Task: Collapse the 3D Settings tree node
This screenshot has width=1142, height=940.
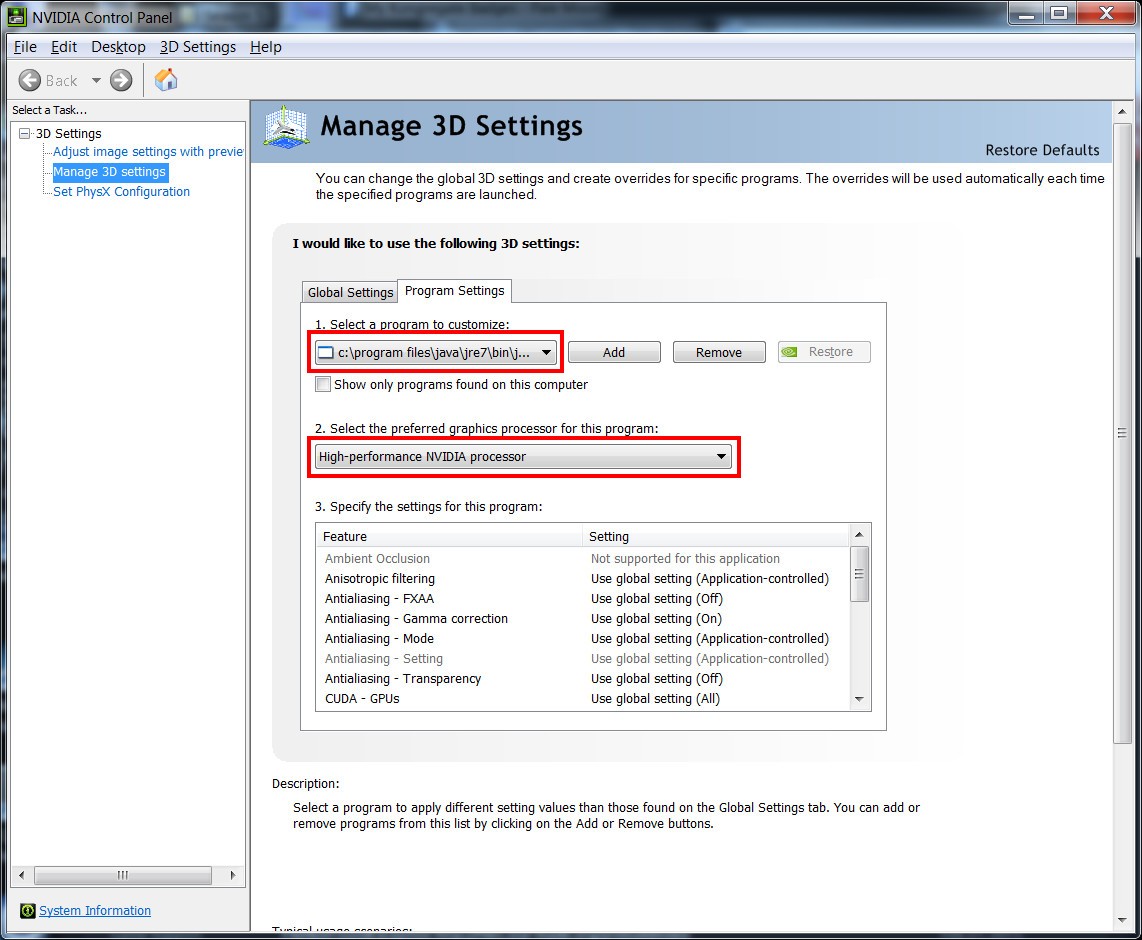Action: click(x=24, y=133)
